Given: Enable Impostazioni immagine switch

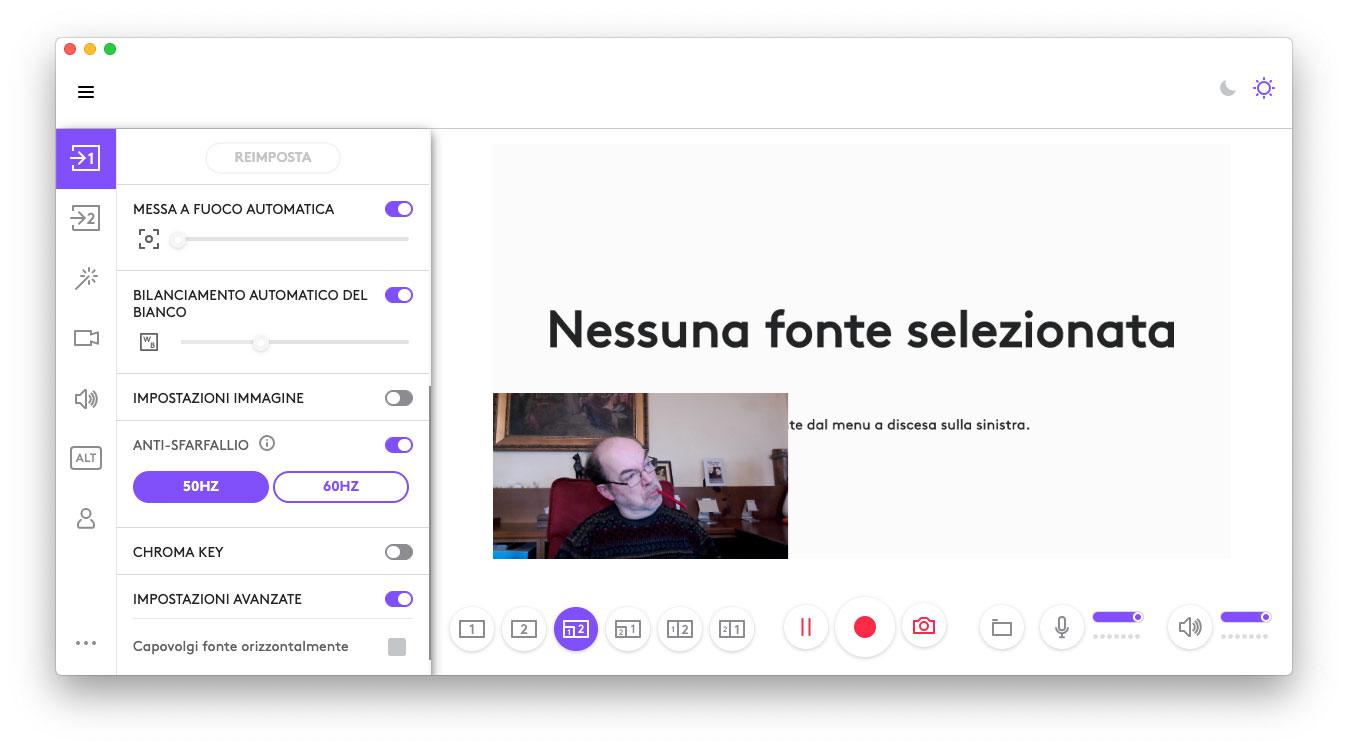Looking at the screenshot, I should pyautogui.click(x=399, y=398).
